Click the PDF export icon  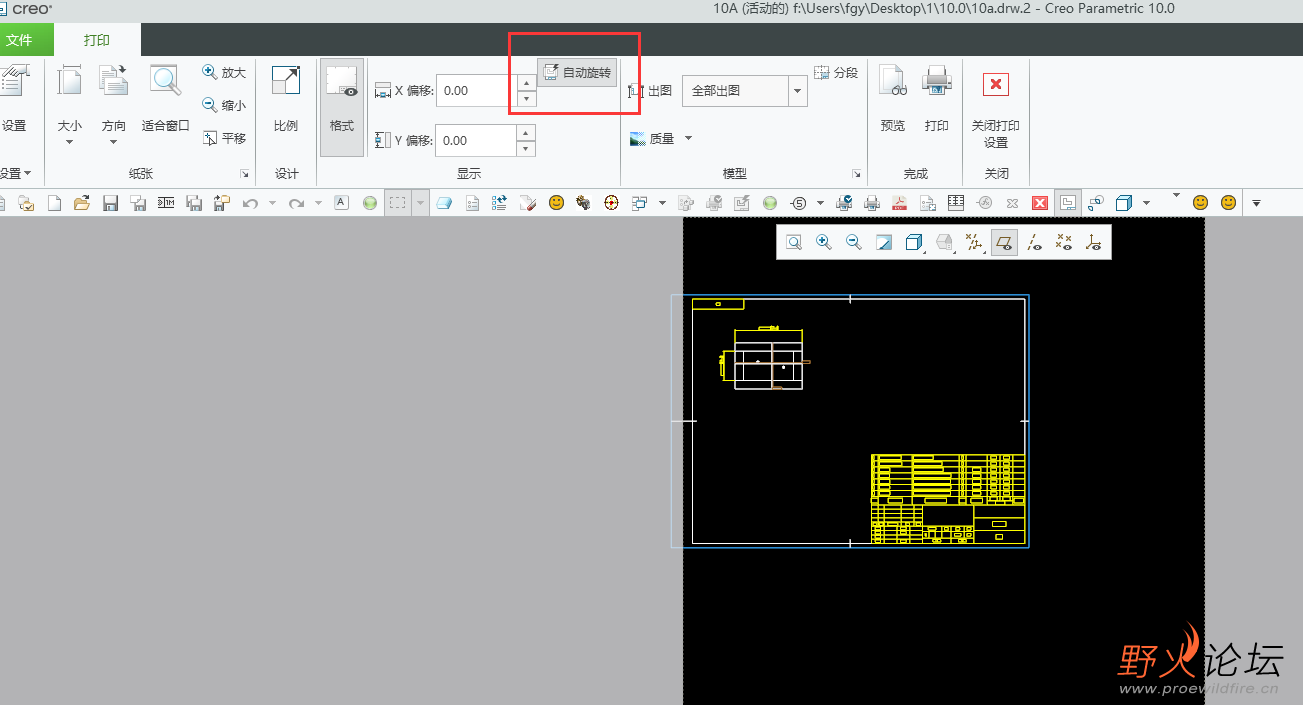(x=899, y=203)
